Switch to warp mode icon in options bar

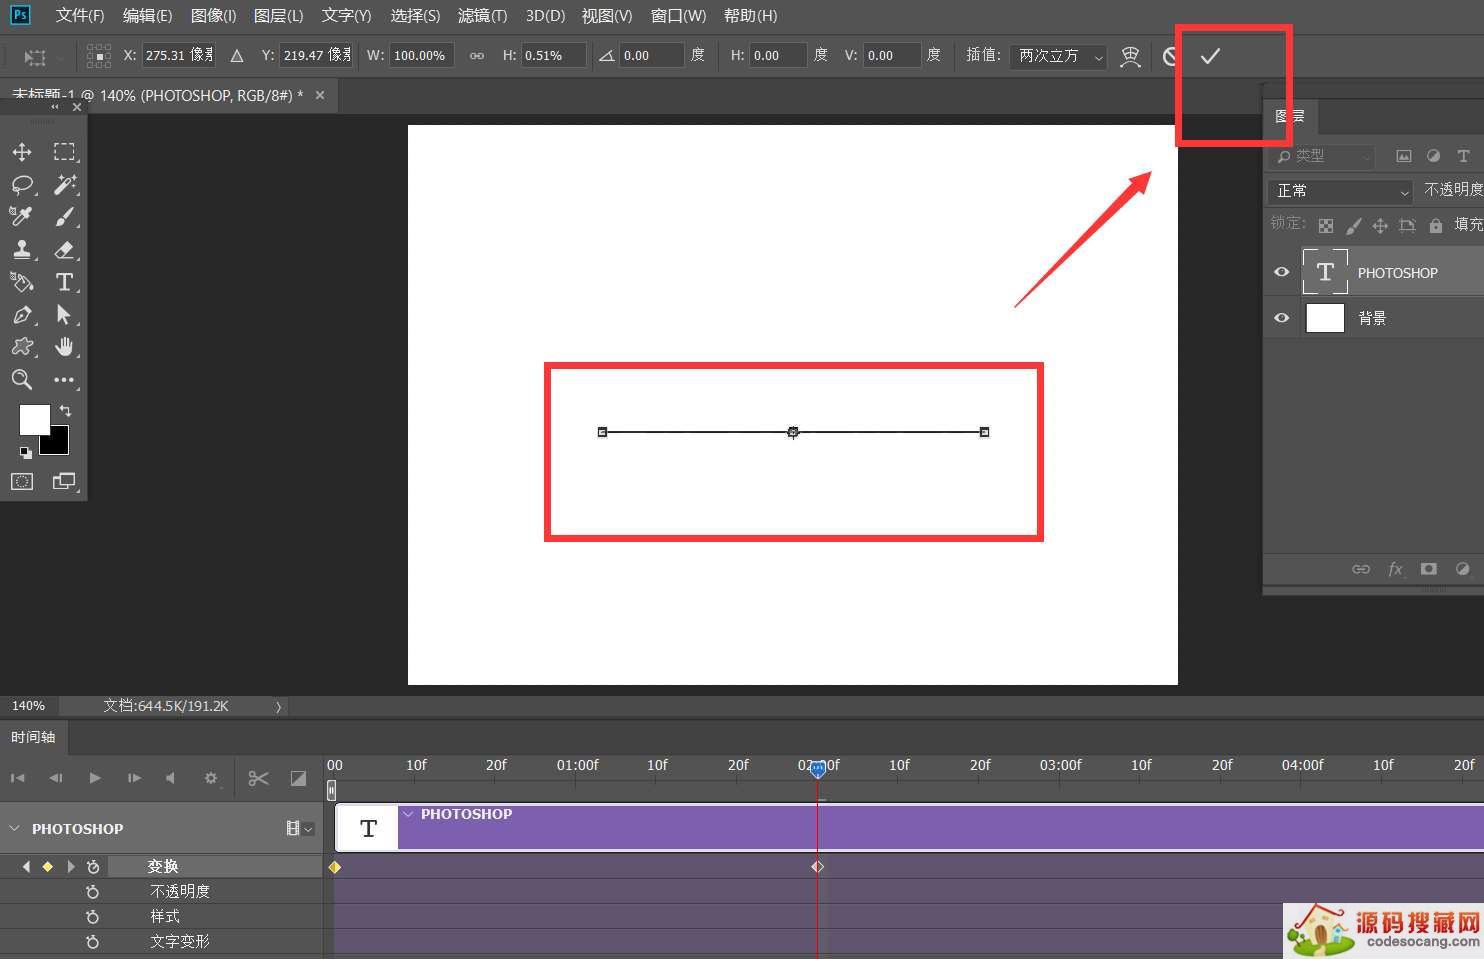point(1130,56)
